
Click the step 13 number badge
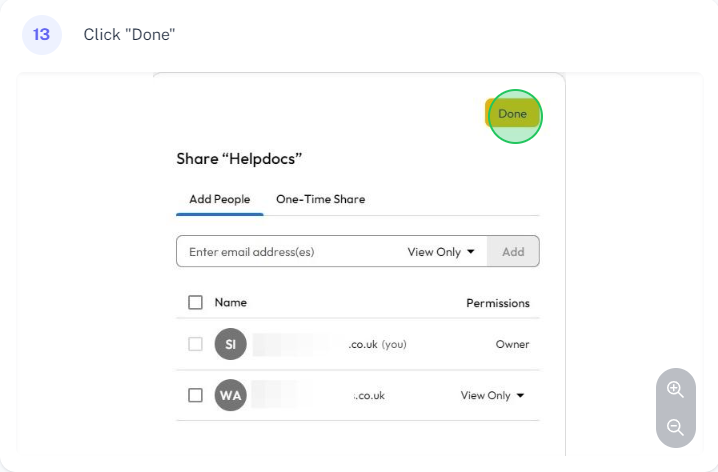tap(42, 35)
